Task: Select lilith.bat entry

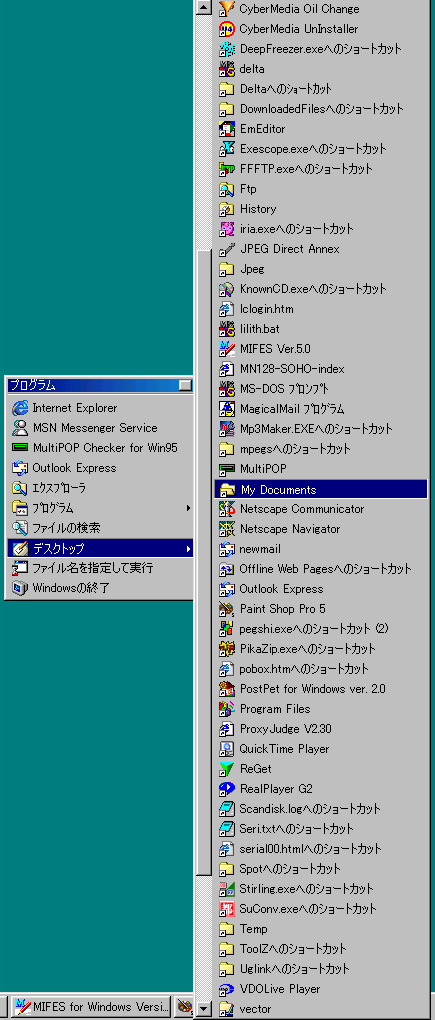Action: [x=321, y=329]
